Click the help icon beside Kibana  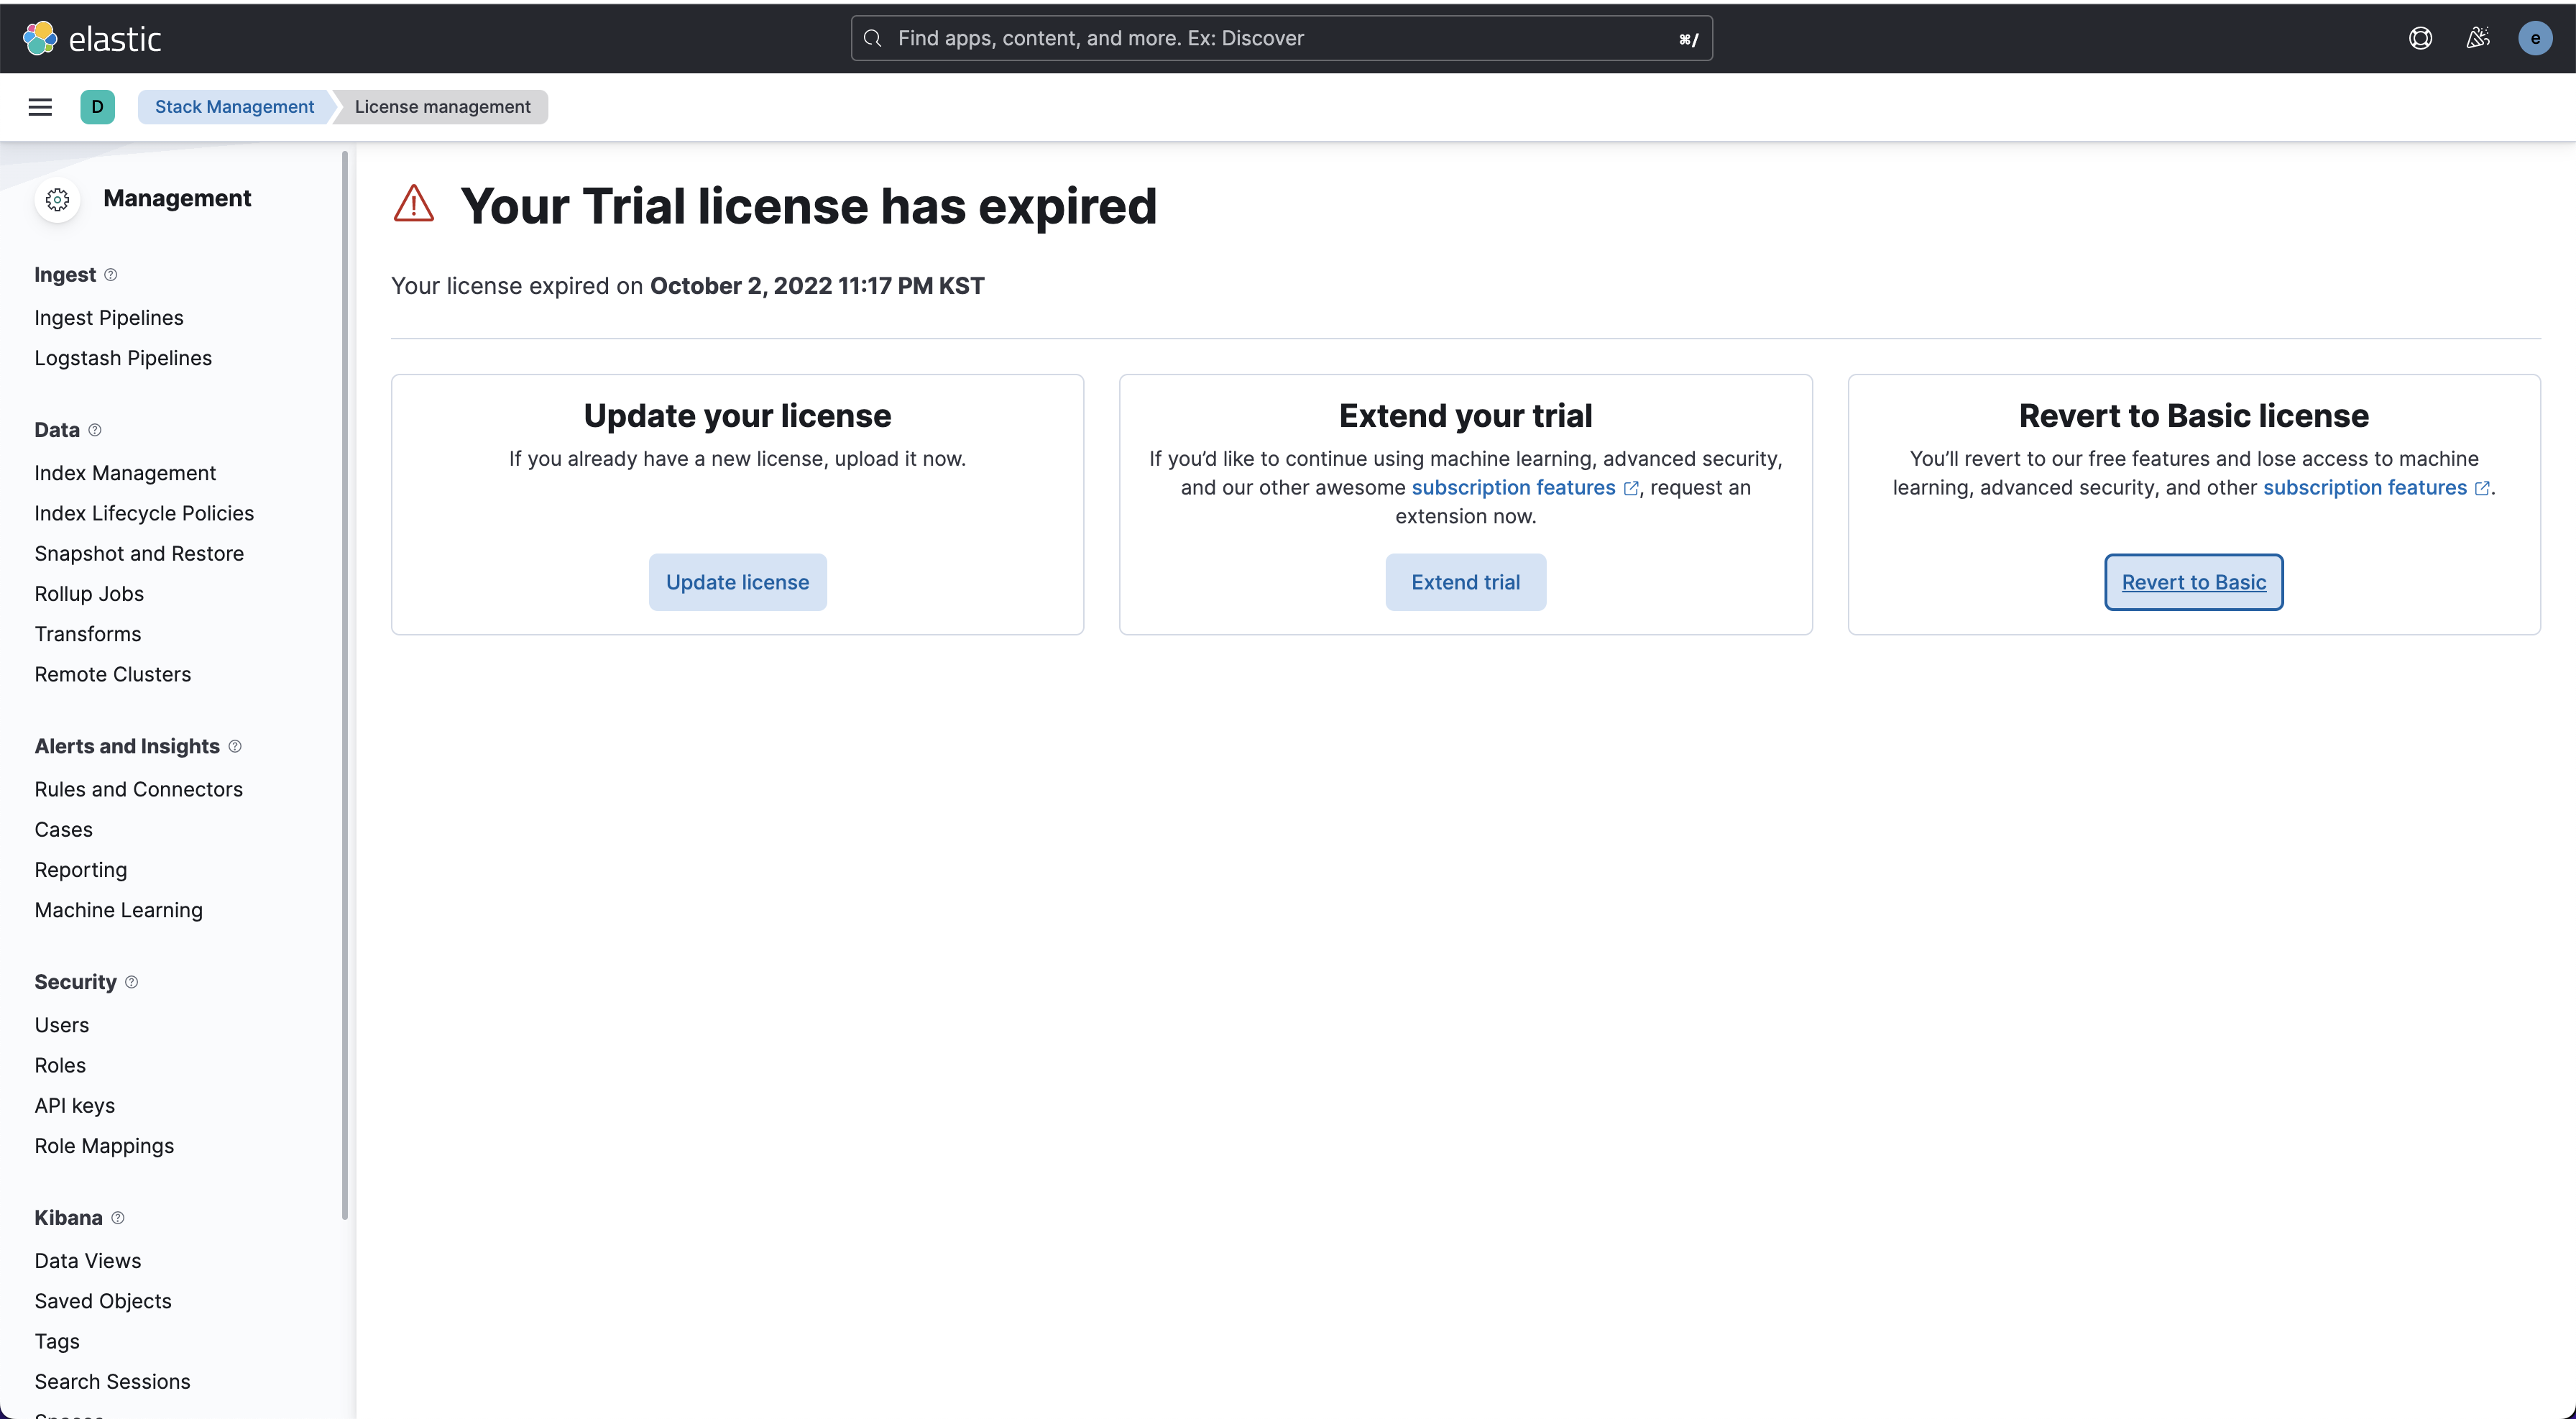click(118, 1217)
